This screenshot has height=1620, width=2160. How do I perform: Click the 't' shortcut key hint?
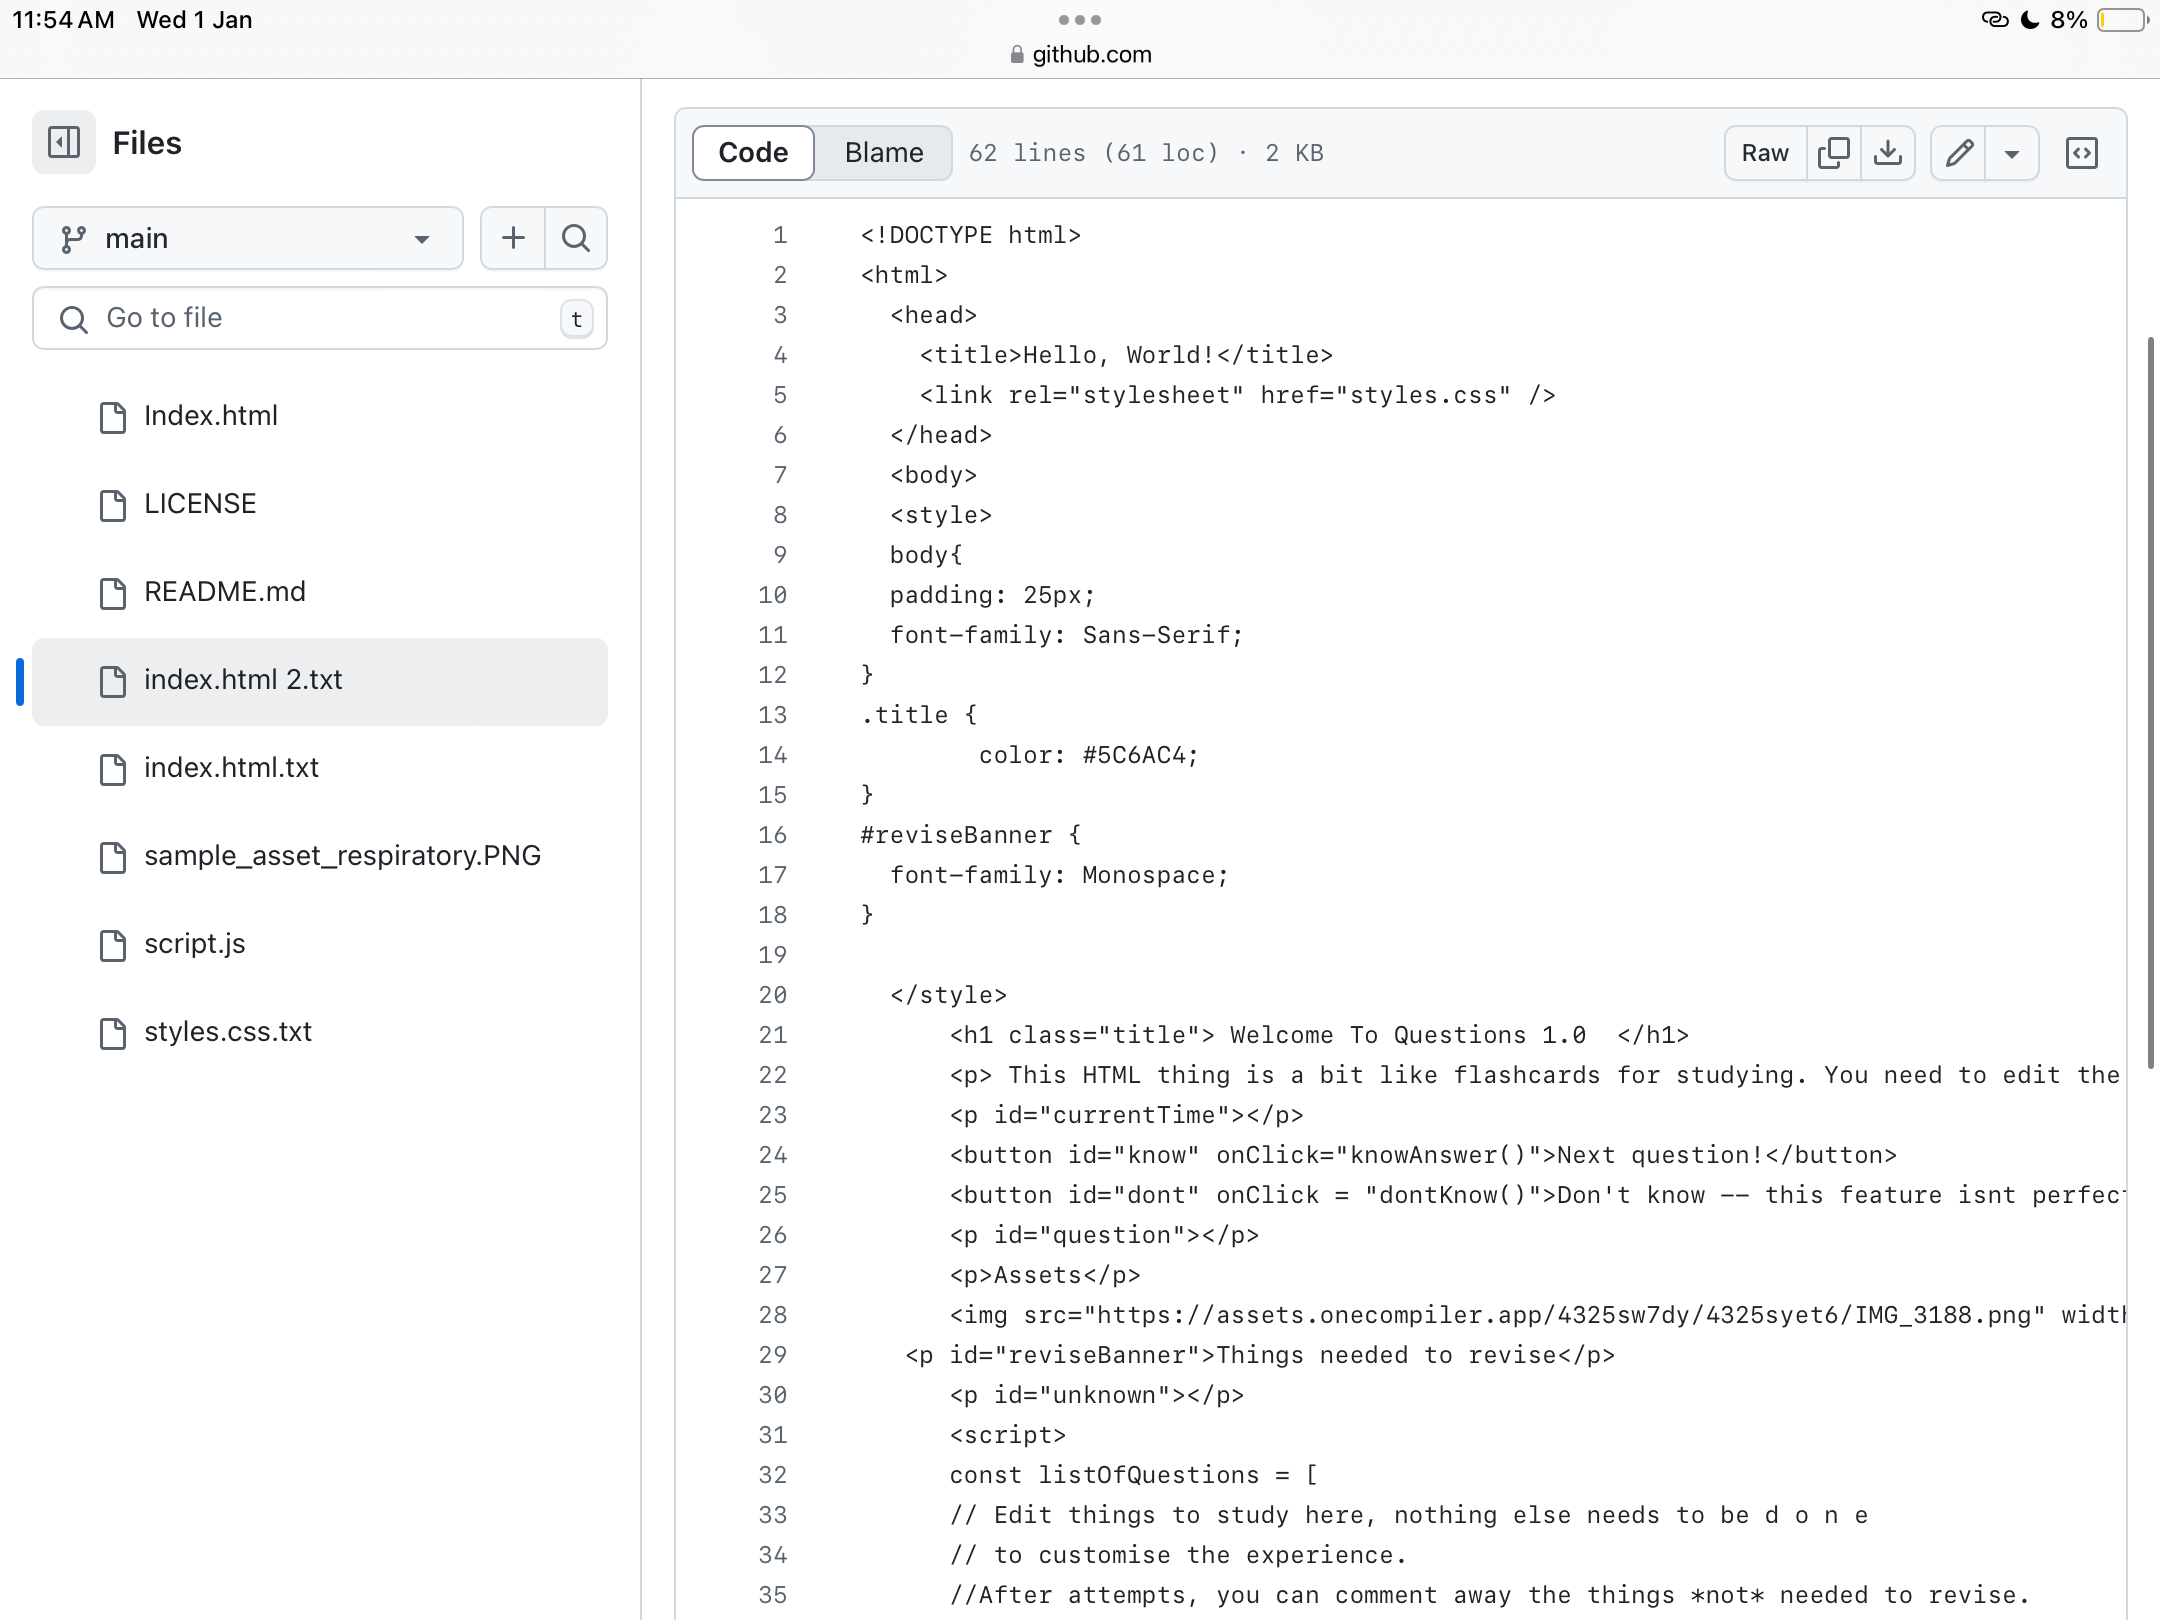[x=576, y=319]
